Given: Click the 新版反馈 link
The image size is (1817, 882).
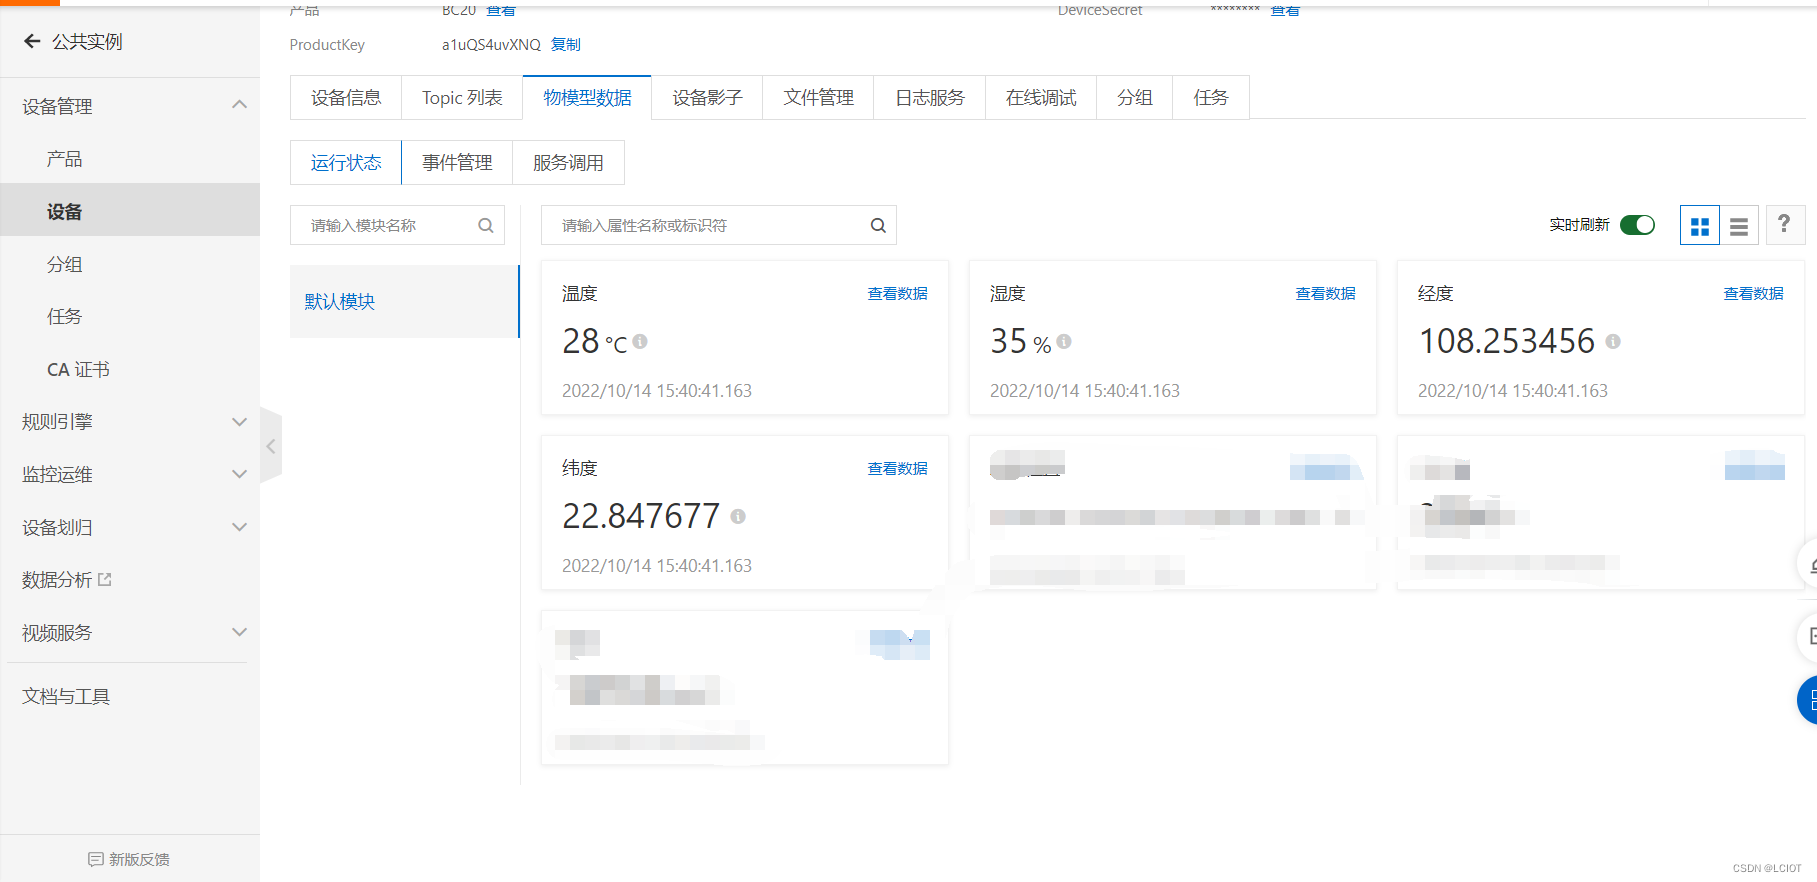Looking at the screenshot, I should pos(139,859).
